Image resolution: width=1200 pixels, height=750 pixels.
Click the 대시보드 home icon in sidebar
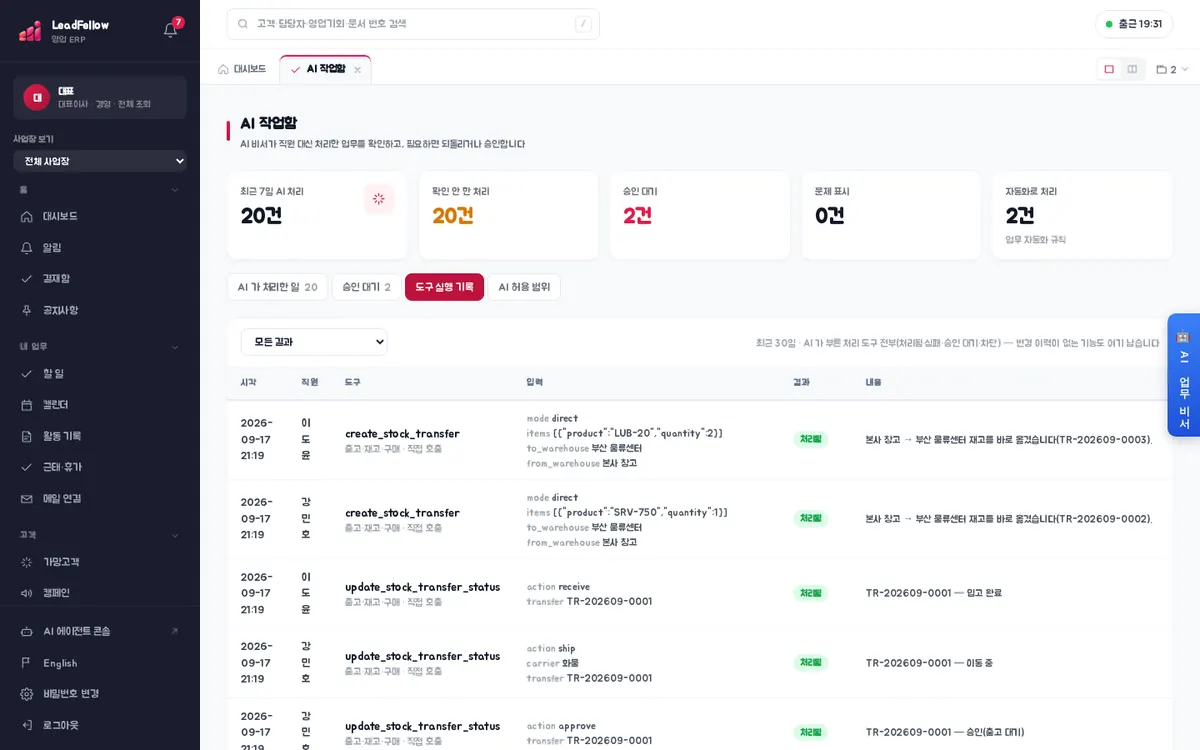click(x=27, y=216)
